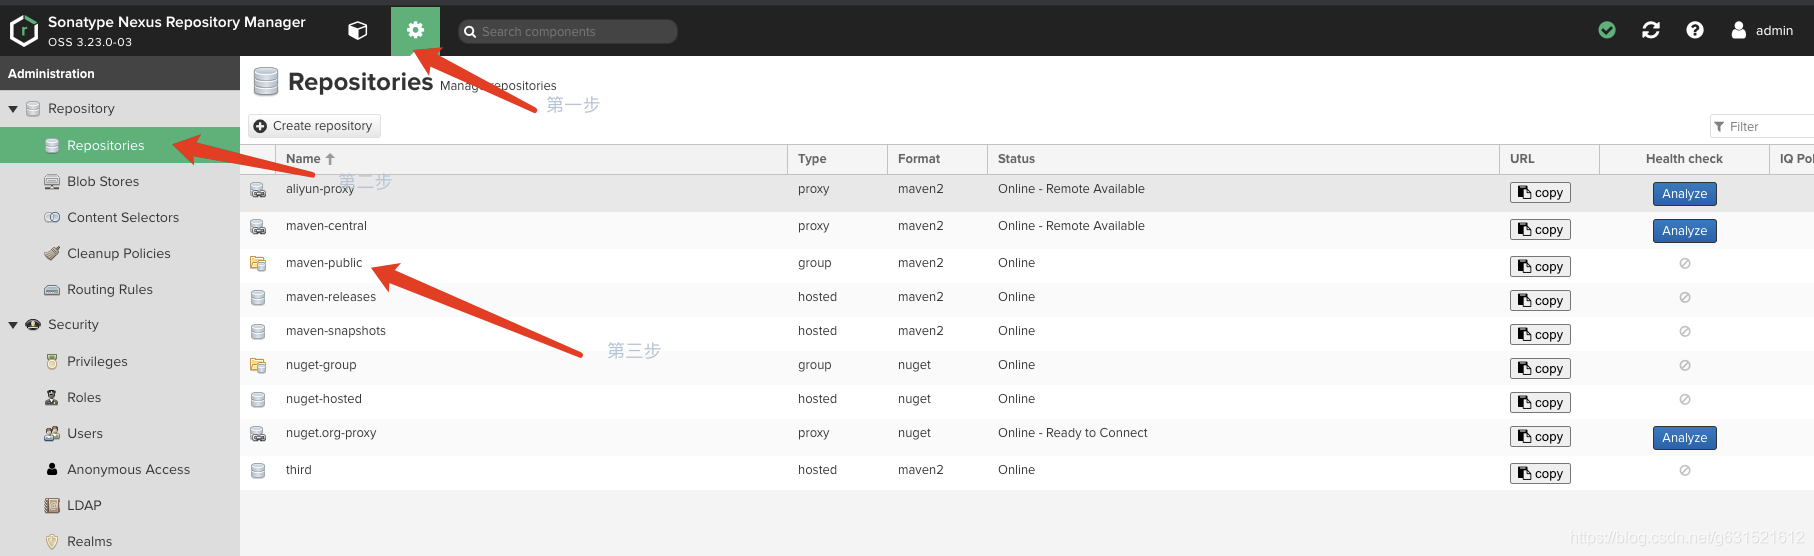Copy URL of maven-snapshots repository

[x=1540, y=335]
